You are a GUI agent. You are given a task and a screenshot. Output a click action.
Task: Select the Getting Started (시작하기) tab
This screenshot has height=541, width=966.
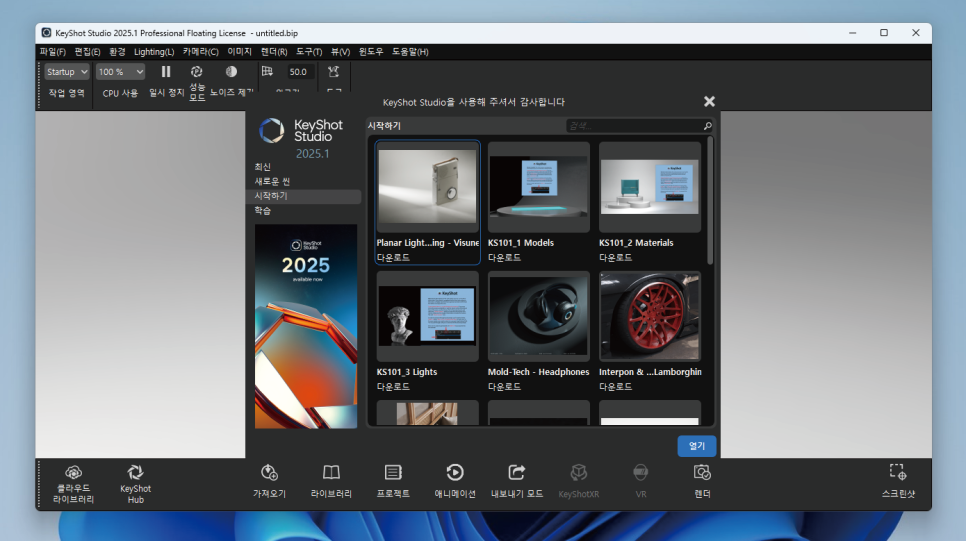point(304,196)
